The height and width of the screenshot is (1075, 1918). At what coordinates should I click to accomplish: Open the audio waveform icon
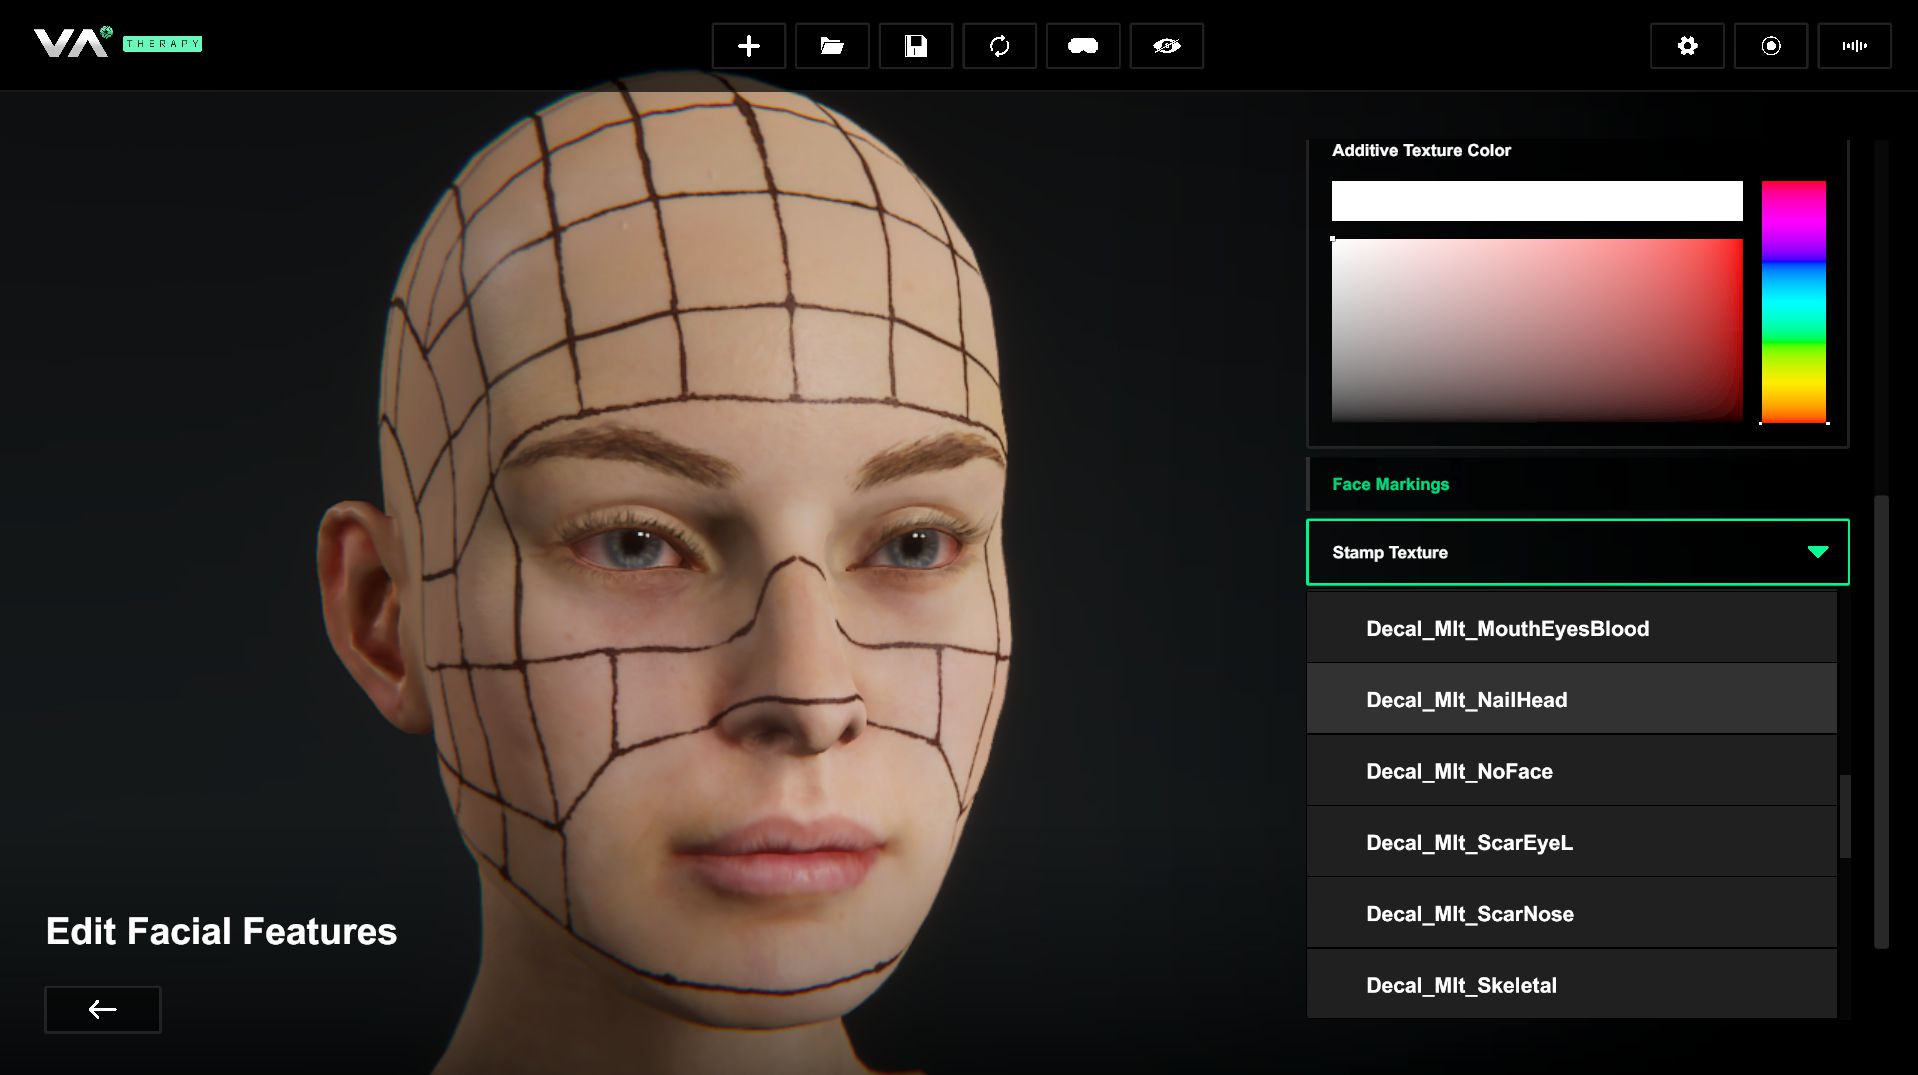[x=1854, y=46]
